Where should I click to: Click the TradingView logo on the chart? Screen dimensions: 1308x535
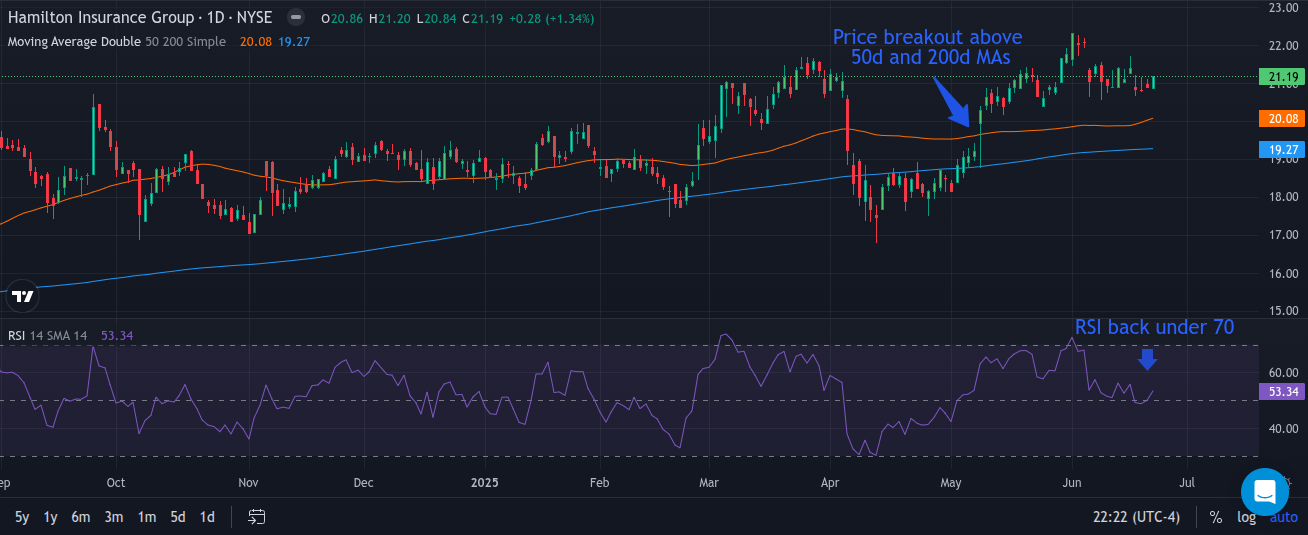(22, 296)
